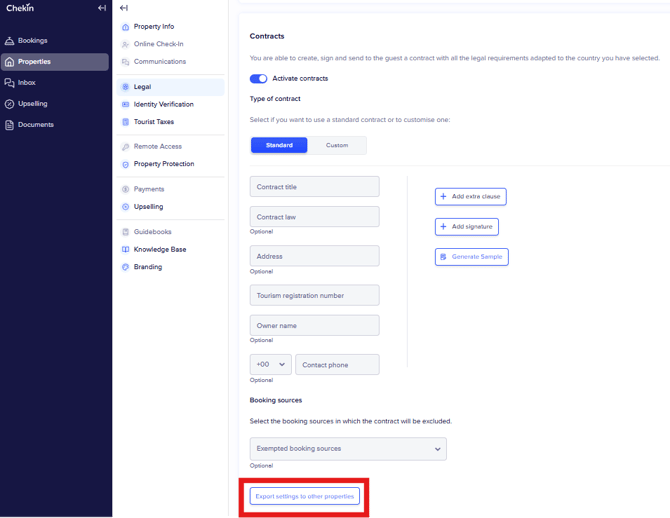Open Tourist Taxes settings section
The image size is (670, 518).
pos(153,122)
